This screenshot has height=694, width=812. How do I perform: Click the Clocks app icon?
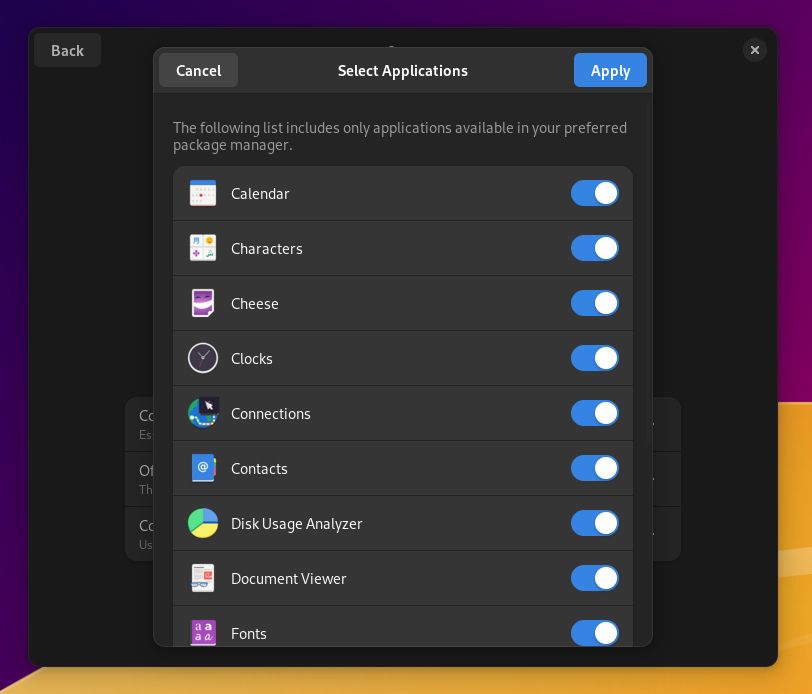[x=203, y=358]
